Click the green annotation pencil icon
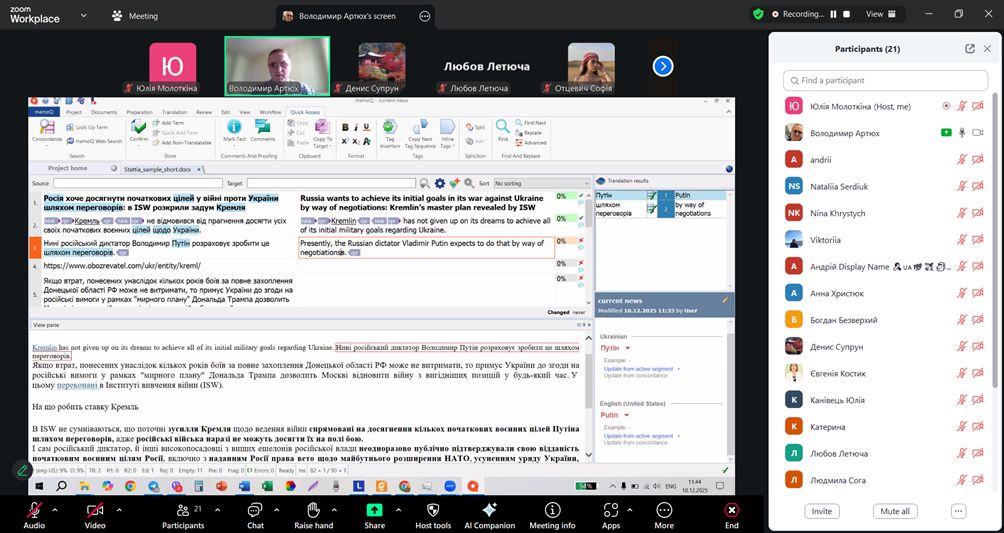 pos(21,469)
